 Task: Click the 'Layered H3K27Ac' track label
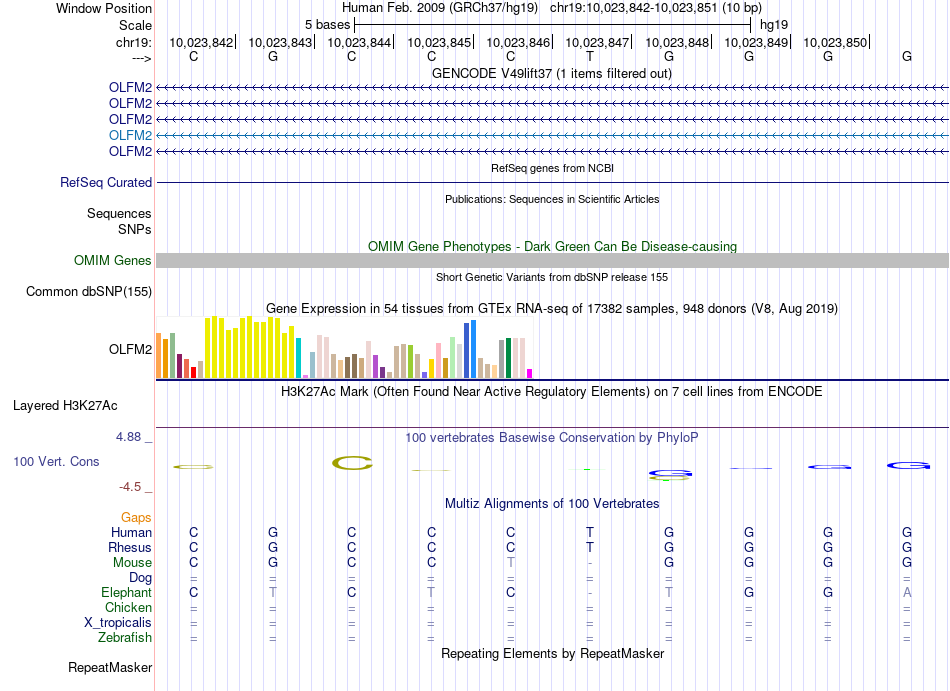pyautogui.click(x=65, y=406)
